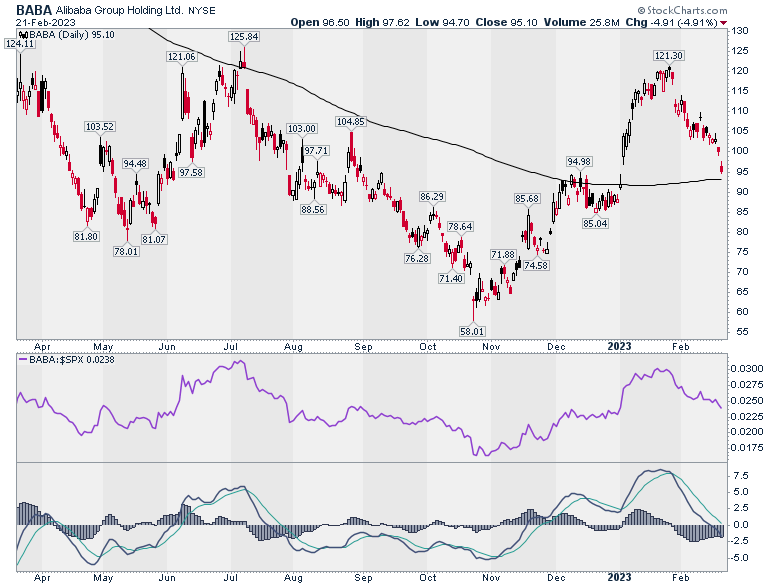
Task: Click the Open 96.50 value
Action: [319, 22]
